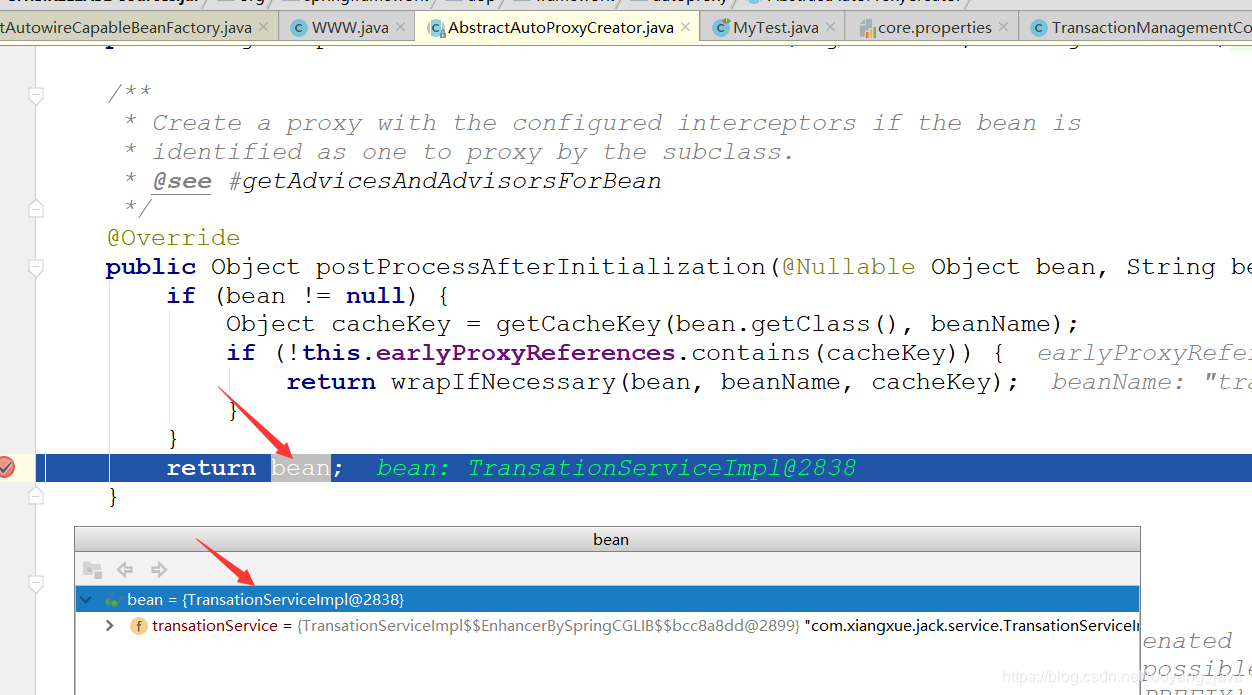Click the beanName: inline debug hint
The width and height of the screenshot is (1252, 695).
tap(1150, 382)
